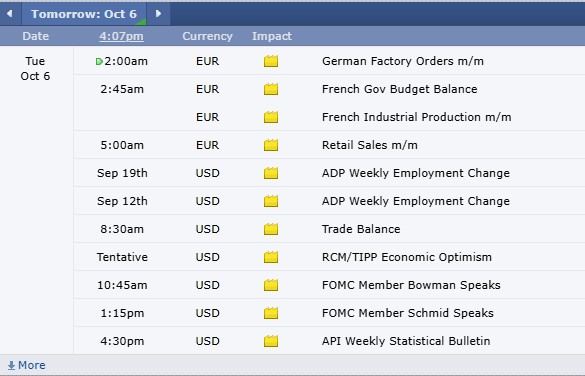Click impact icon for French Gov Budget Balance
Image resolution: width=585 pixels, height=376 pixels.
click(x=271, y=89)
